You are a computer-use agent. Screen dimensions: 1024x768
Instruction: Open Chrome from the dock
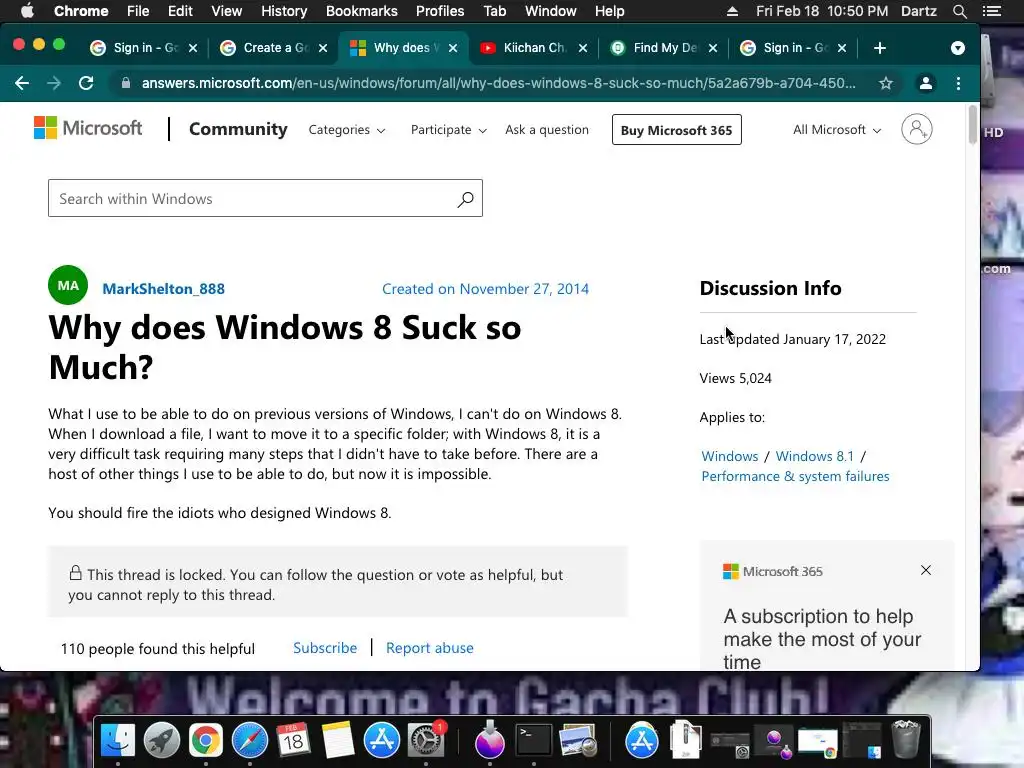click(206, 740)
